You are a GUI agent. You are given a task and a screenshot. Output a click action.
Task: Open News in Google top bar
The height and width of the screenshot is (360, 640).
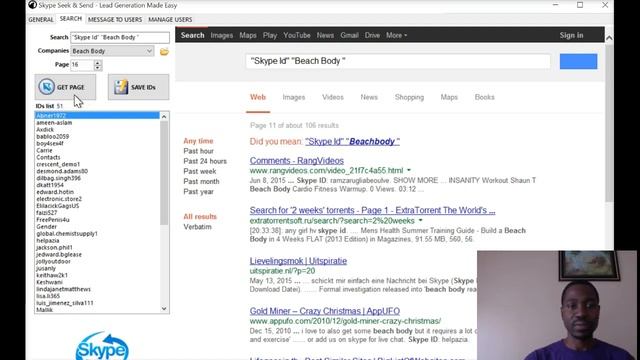coord(325,35)
